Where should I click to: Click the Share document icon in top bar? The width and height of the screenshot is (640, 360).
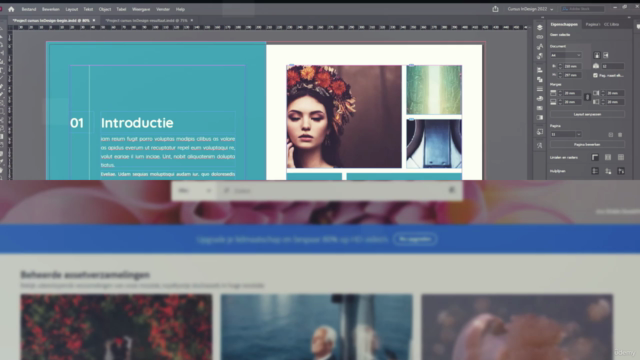pos(495,9)
